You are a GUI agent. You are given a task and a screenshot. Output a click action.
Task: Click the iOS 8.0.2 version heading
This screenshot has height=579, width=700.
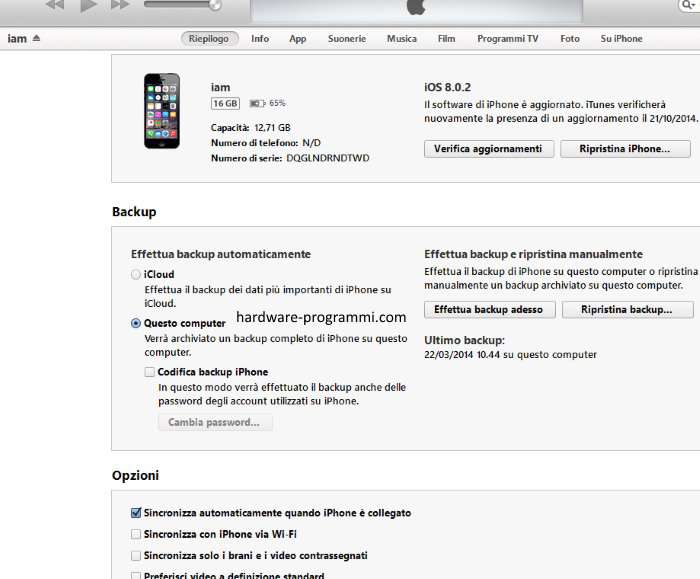point(447,87)
